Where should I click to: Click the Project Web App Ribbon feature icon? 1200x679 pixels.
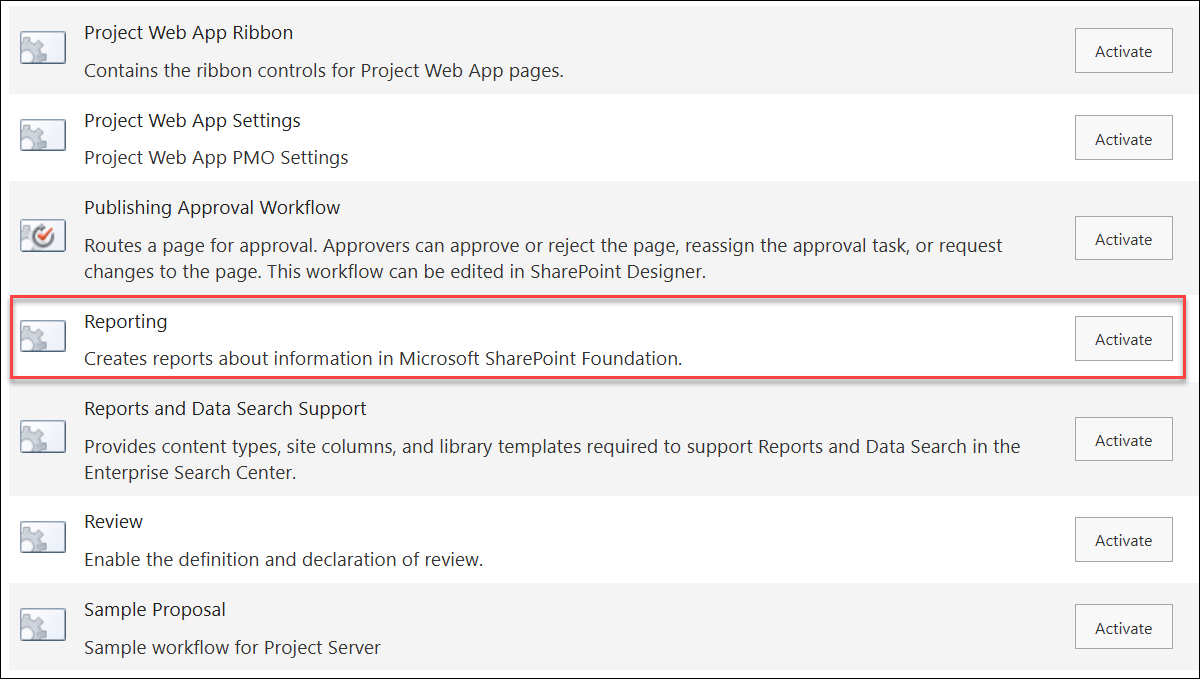[42, 46]
